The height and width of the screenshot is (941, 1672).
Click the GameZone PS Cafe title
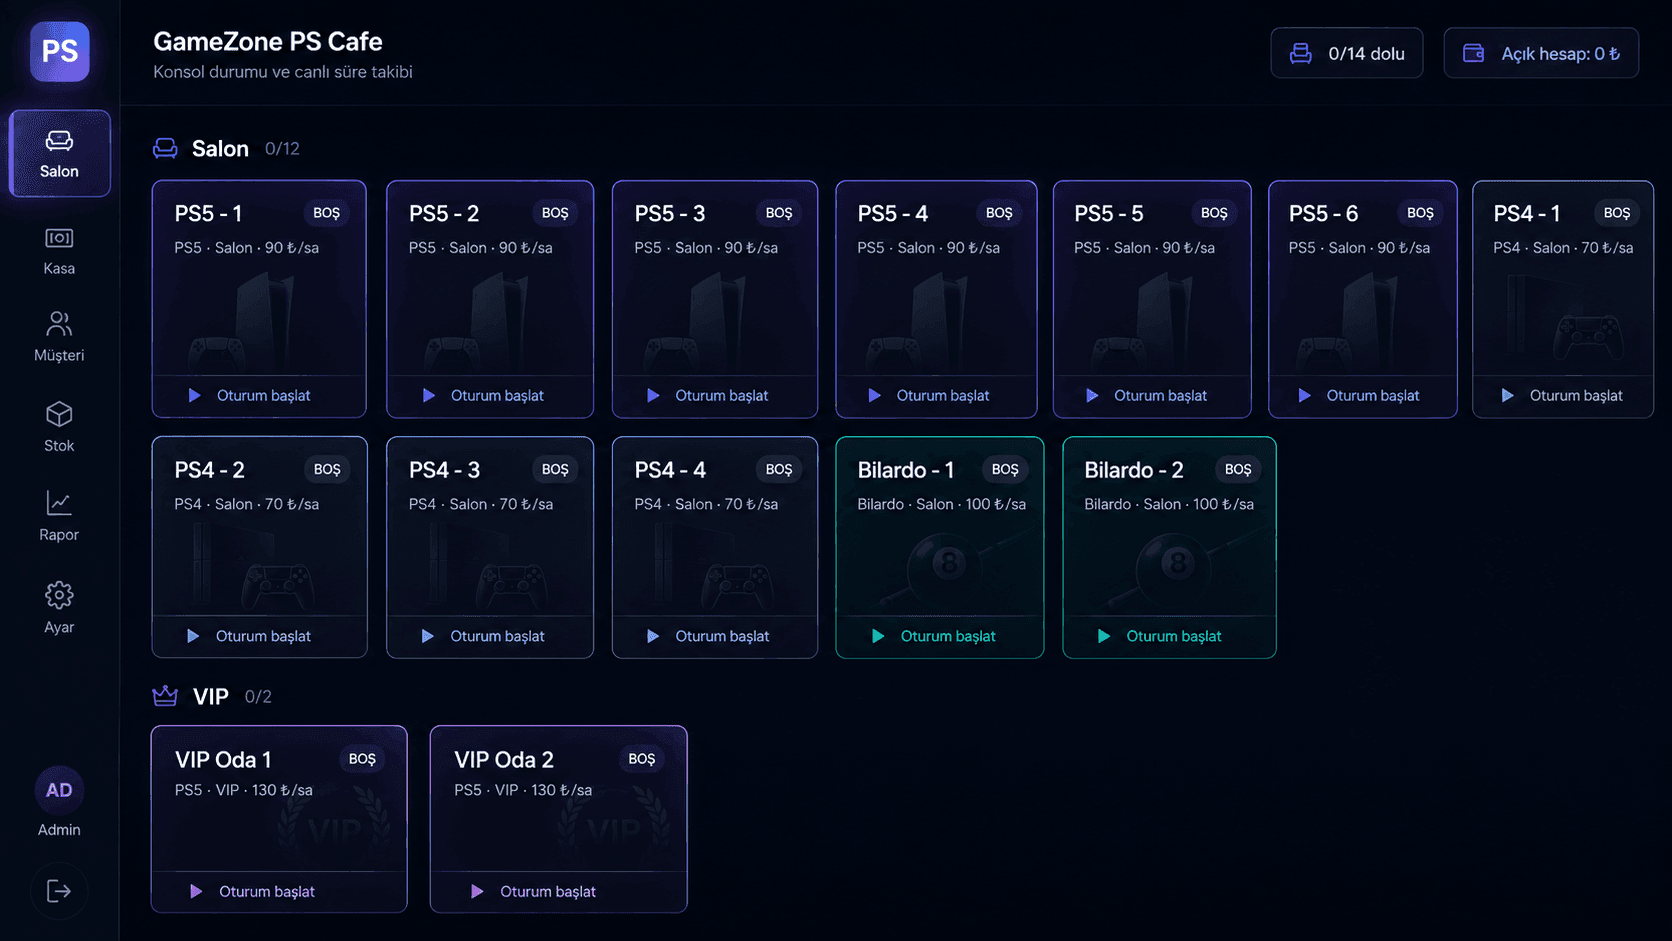[268, 42]
